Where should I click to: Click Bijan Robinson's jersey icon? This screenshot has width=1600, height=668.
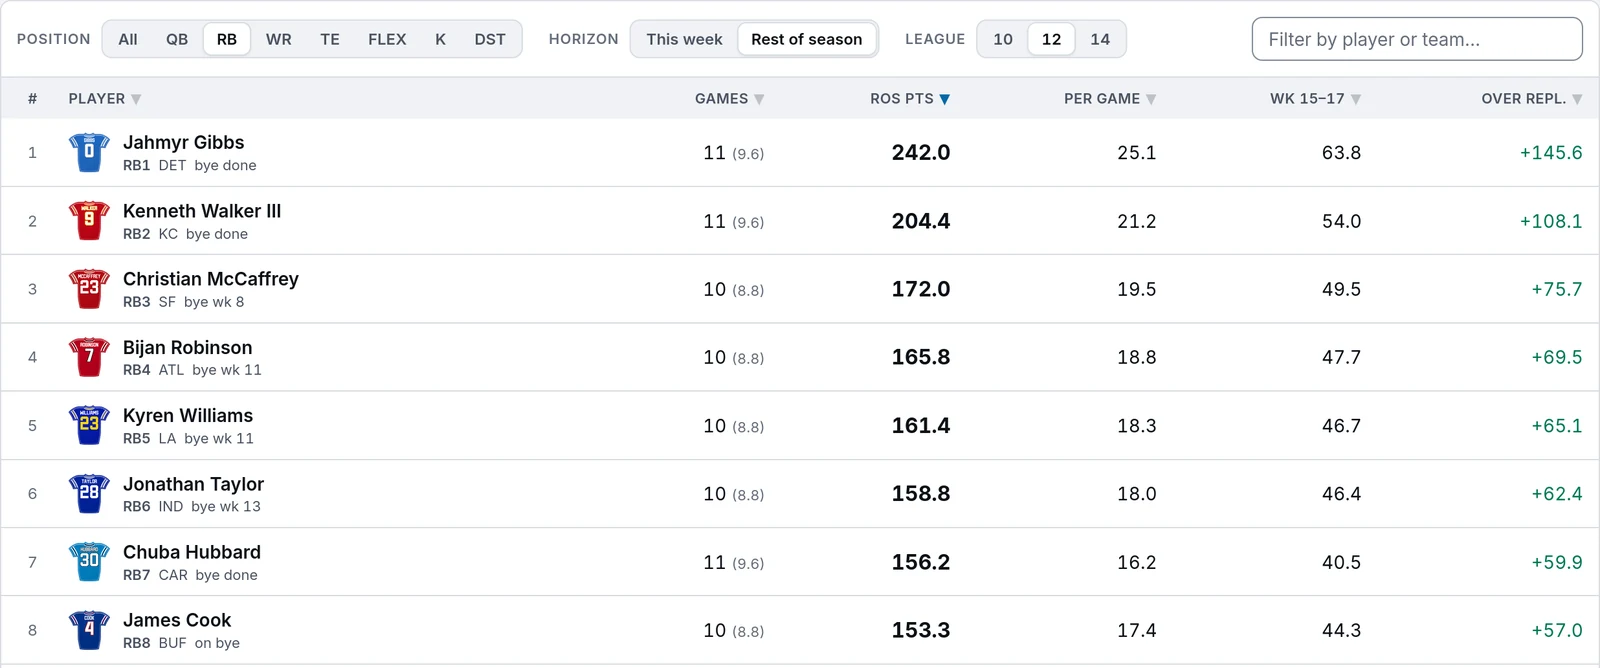tap(89, 357)
